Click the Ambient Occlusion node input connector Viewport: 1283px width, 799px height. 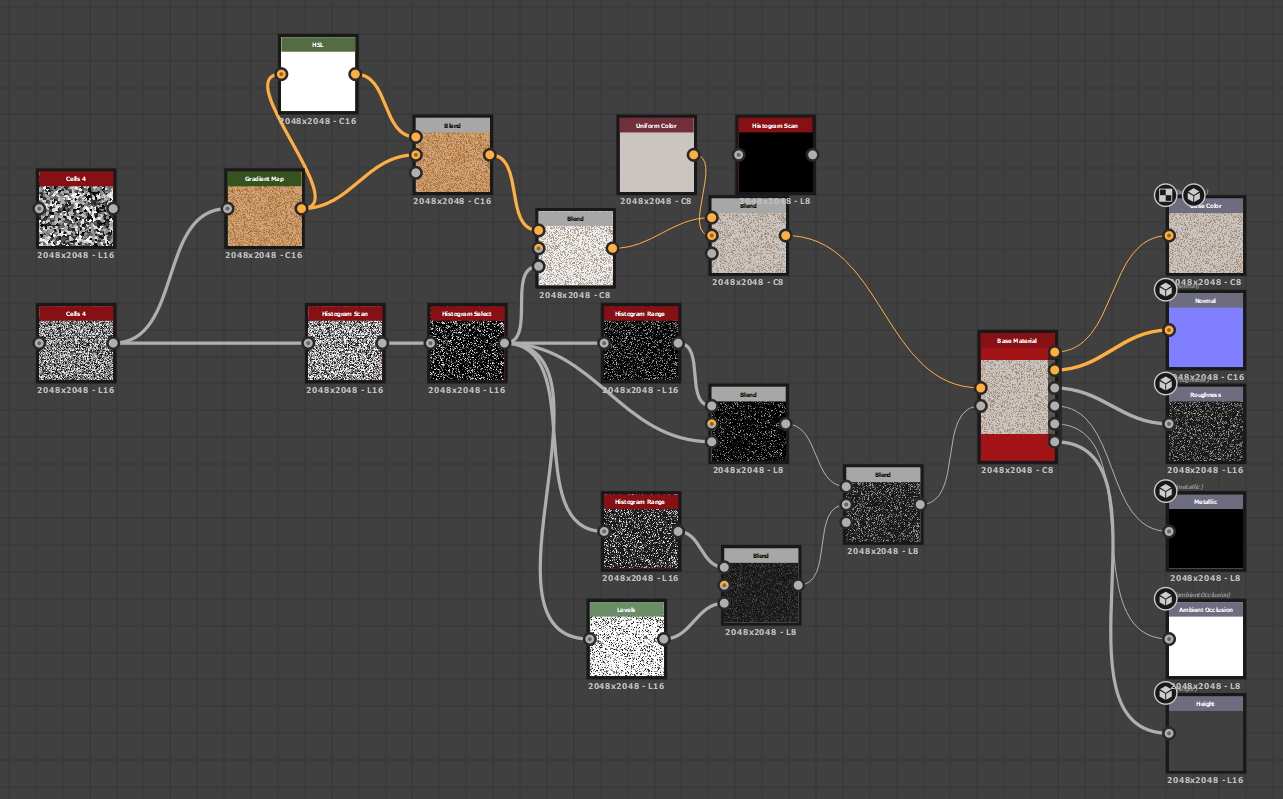[1169, 638]
